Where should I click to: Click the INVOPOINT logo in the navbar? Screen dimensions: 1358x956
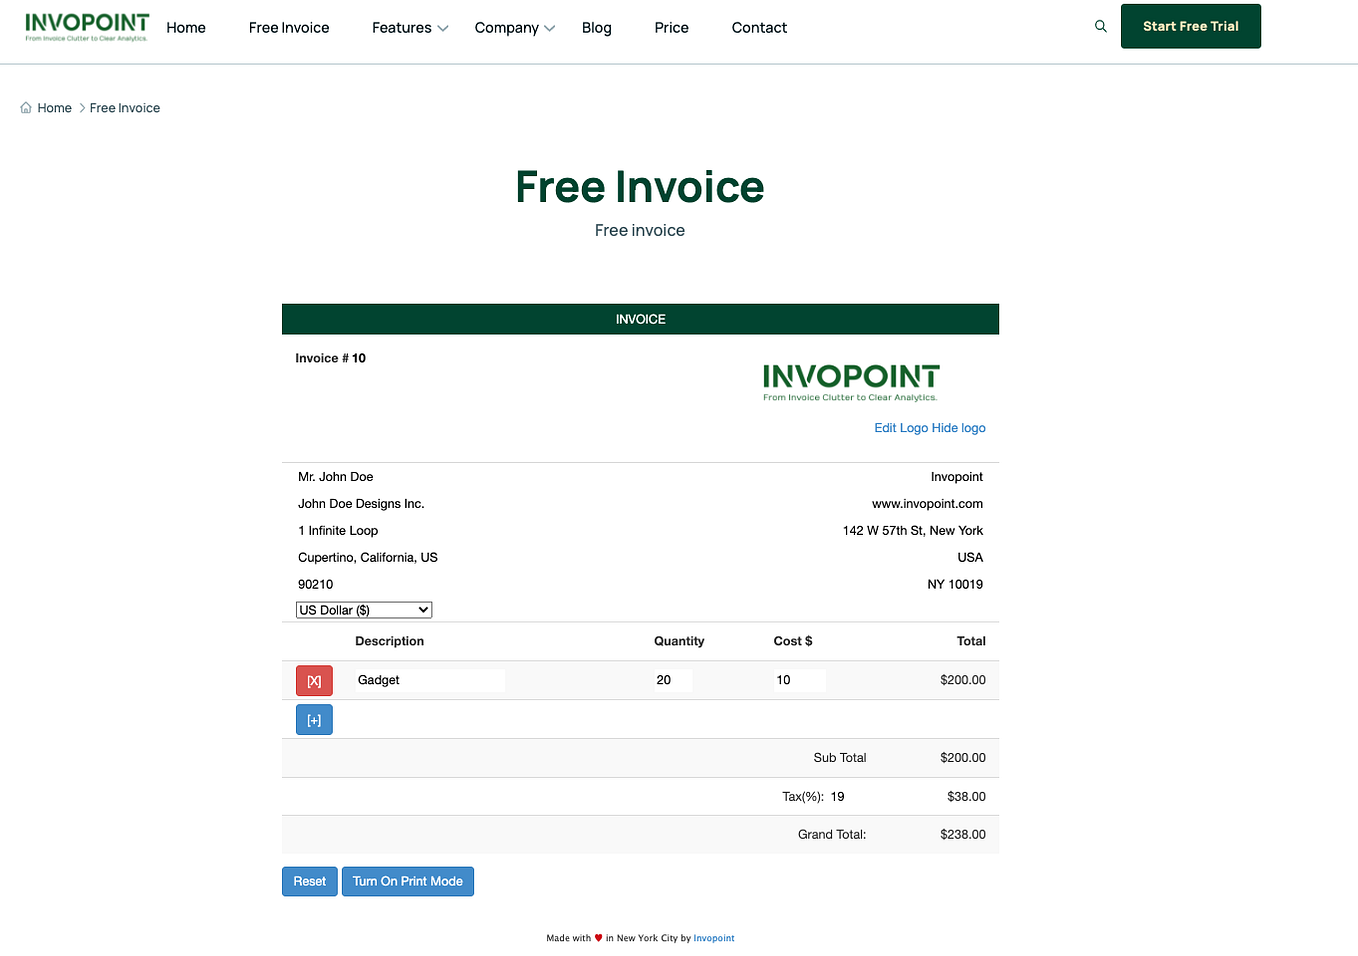[86, 27]
